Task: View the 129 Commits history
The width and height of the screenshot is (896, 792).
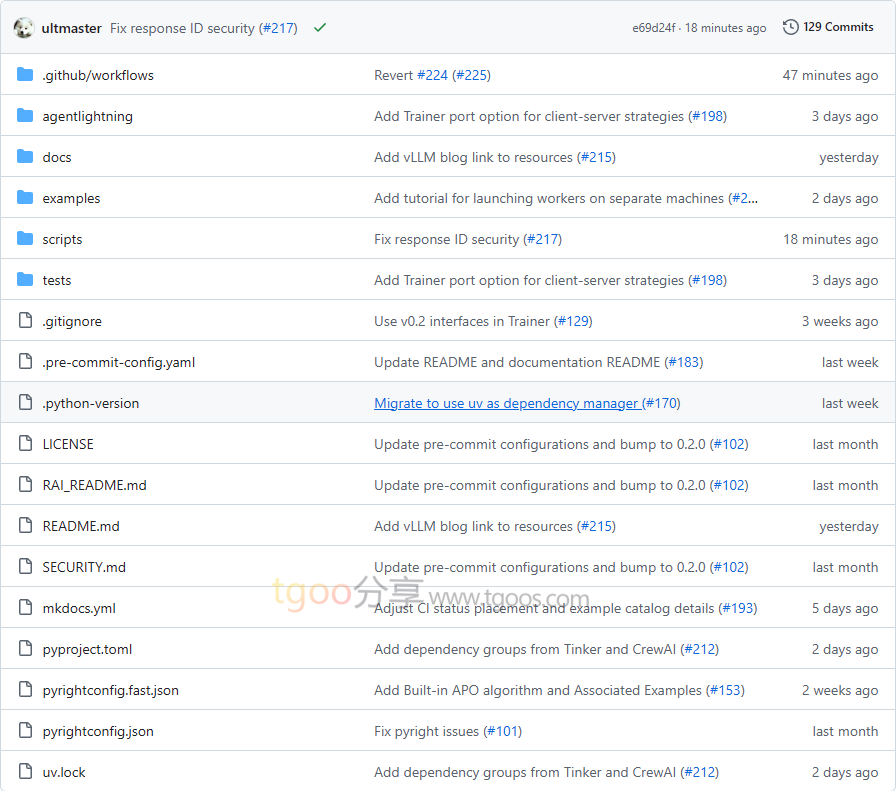Action: (837, 27)
